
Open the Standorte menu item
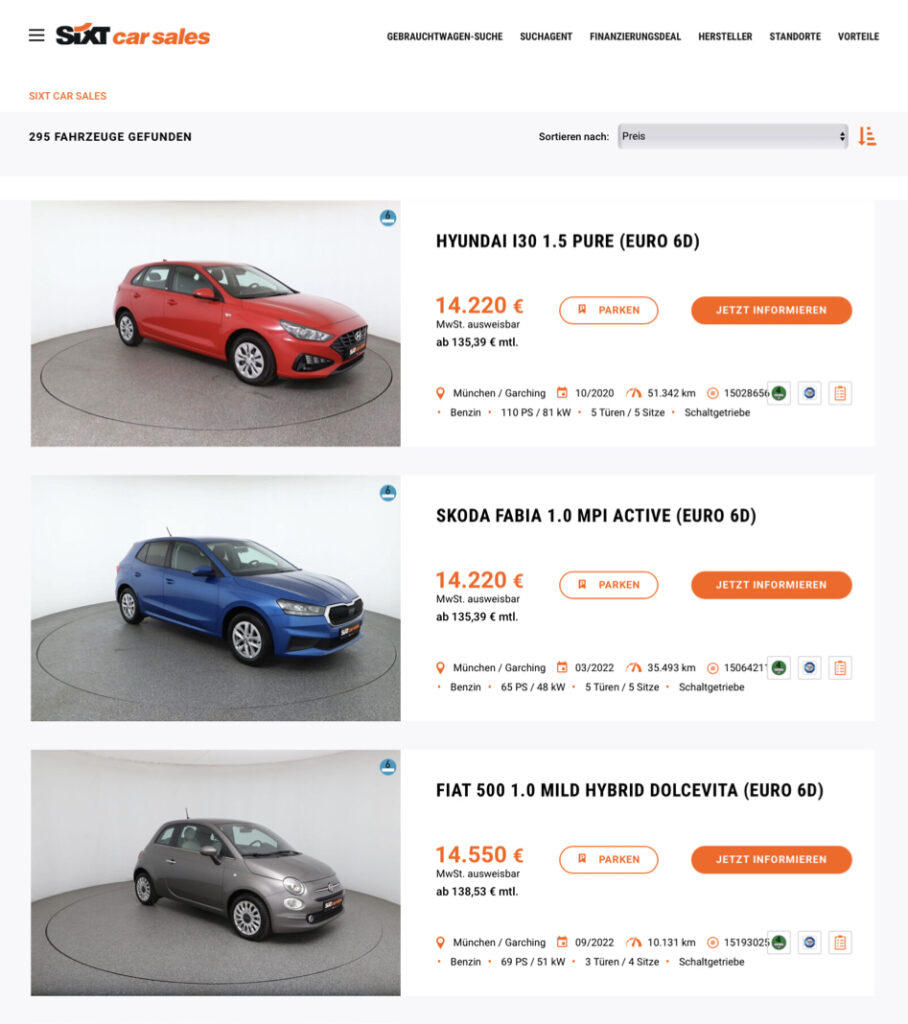pyautogui.click(x=795, y=37)
